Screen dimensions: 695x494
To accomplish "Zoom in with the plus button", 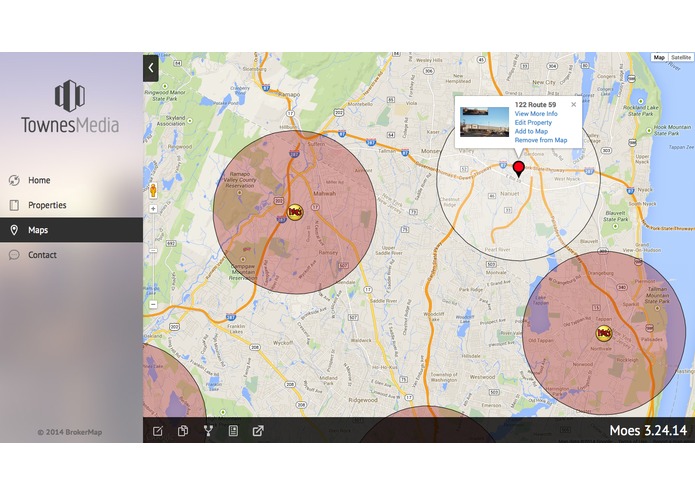I will point(153,209).
